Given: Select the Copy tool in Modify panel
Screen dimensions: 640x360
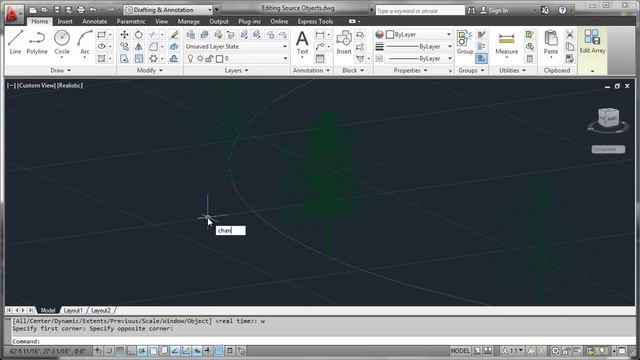Looking at the screenshot, I should point(124,47).
